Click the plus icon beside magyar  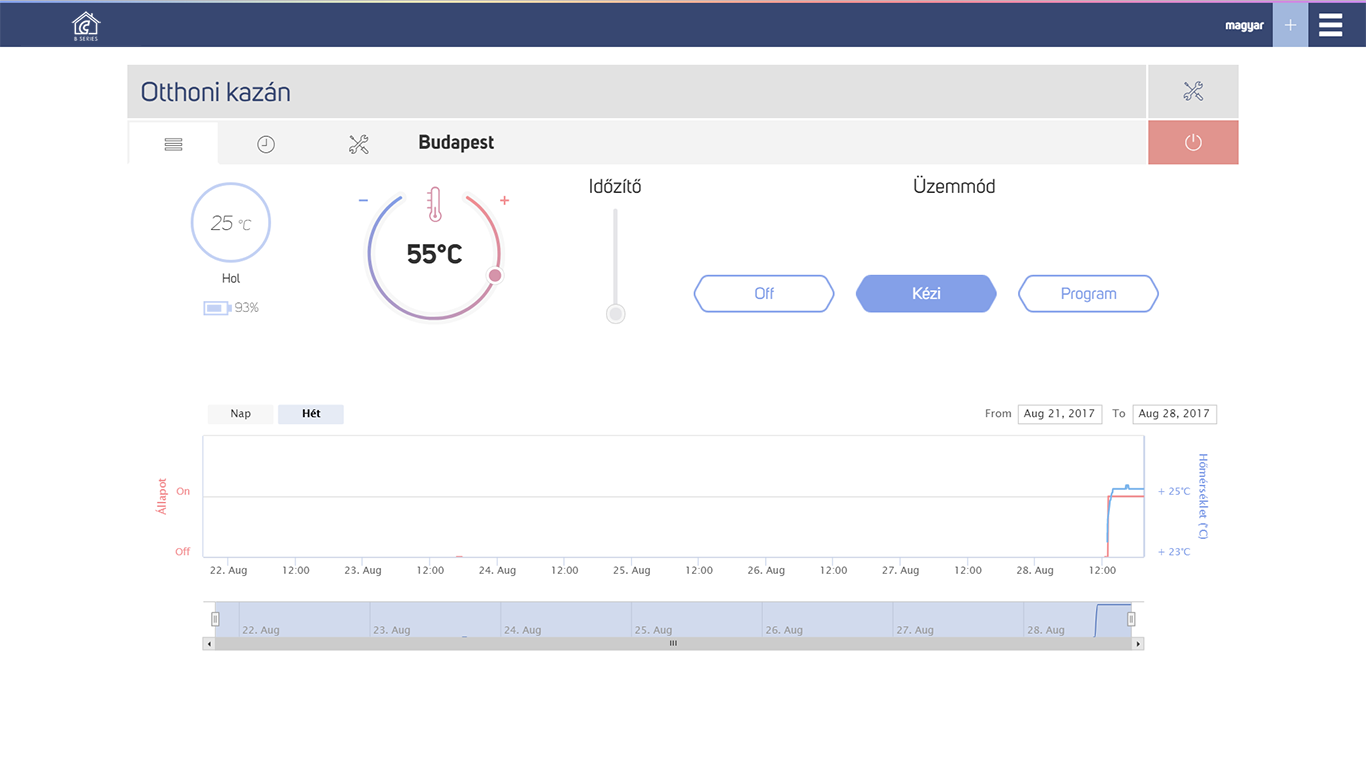coord(1290,25)
